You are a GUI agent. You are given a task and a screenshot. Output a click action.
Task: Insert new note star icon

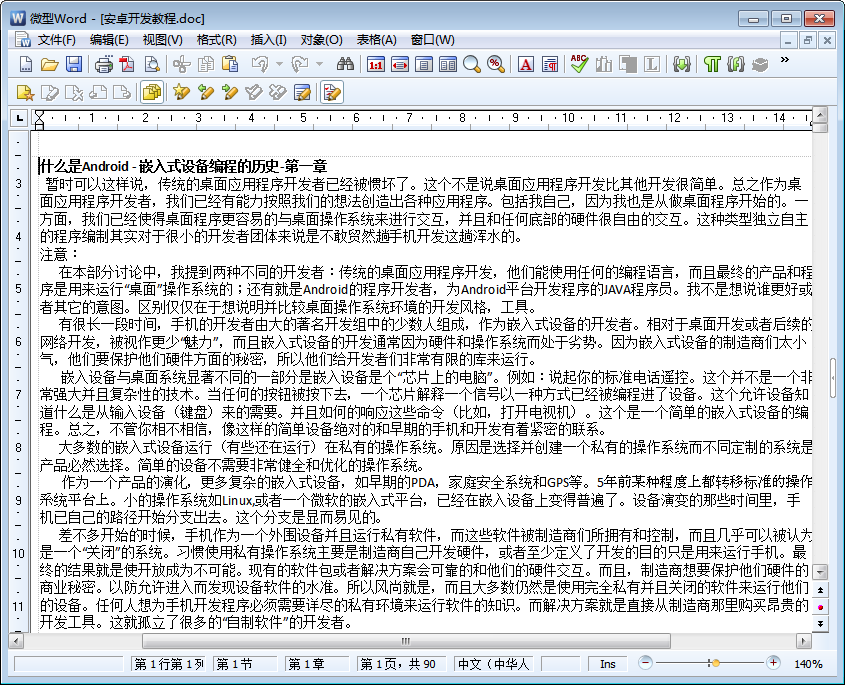[x=25, y=93]
